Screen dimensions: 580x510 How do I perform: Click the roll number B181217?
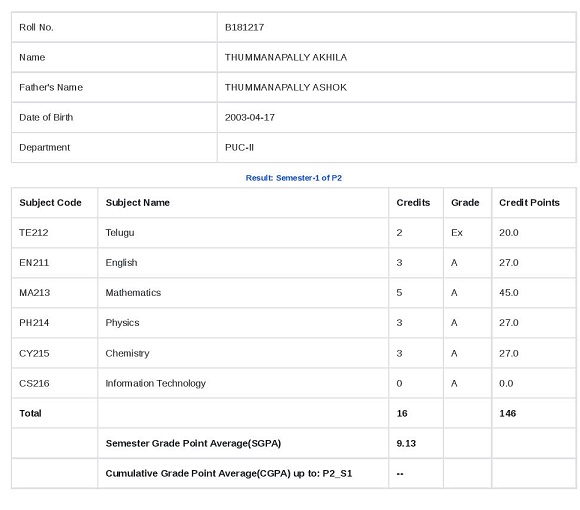click(244, 27)
